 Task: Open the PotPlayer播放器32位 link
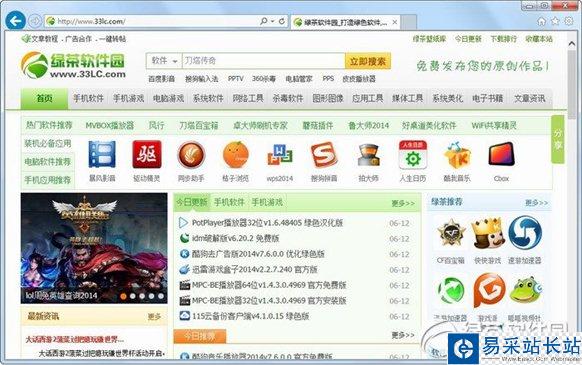(267, 223)
